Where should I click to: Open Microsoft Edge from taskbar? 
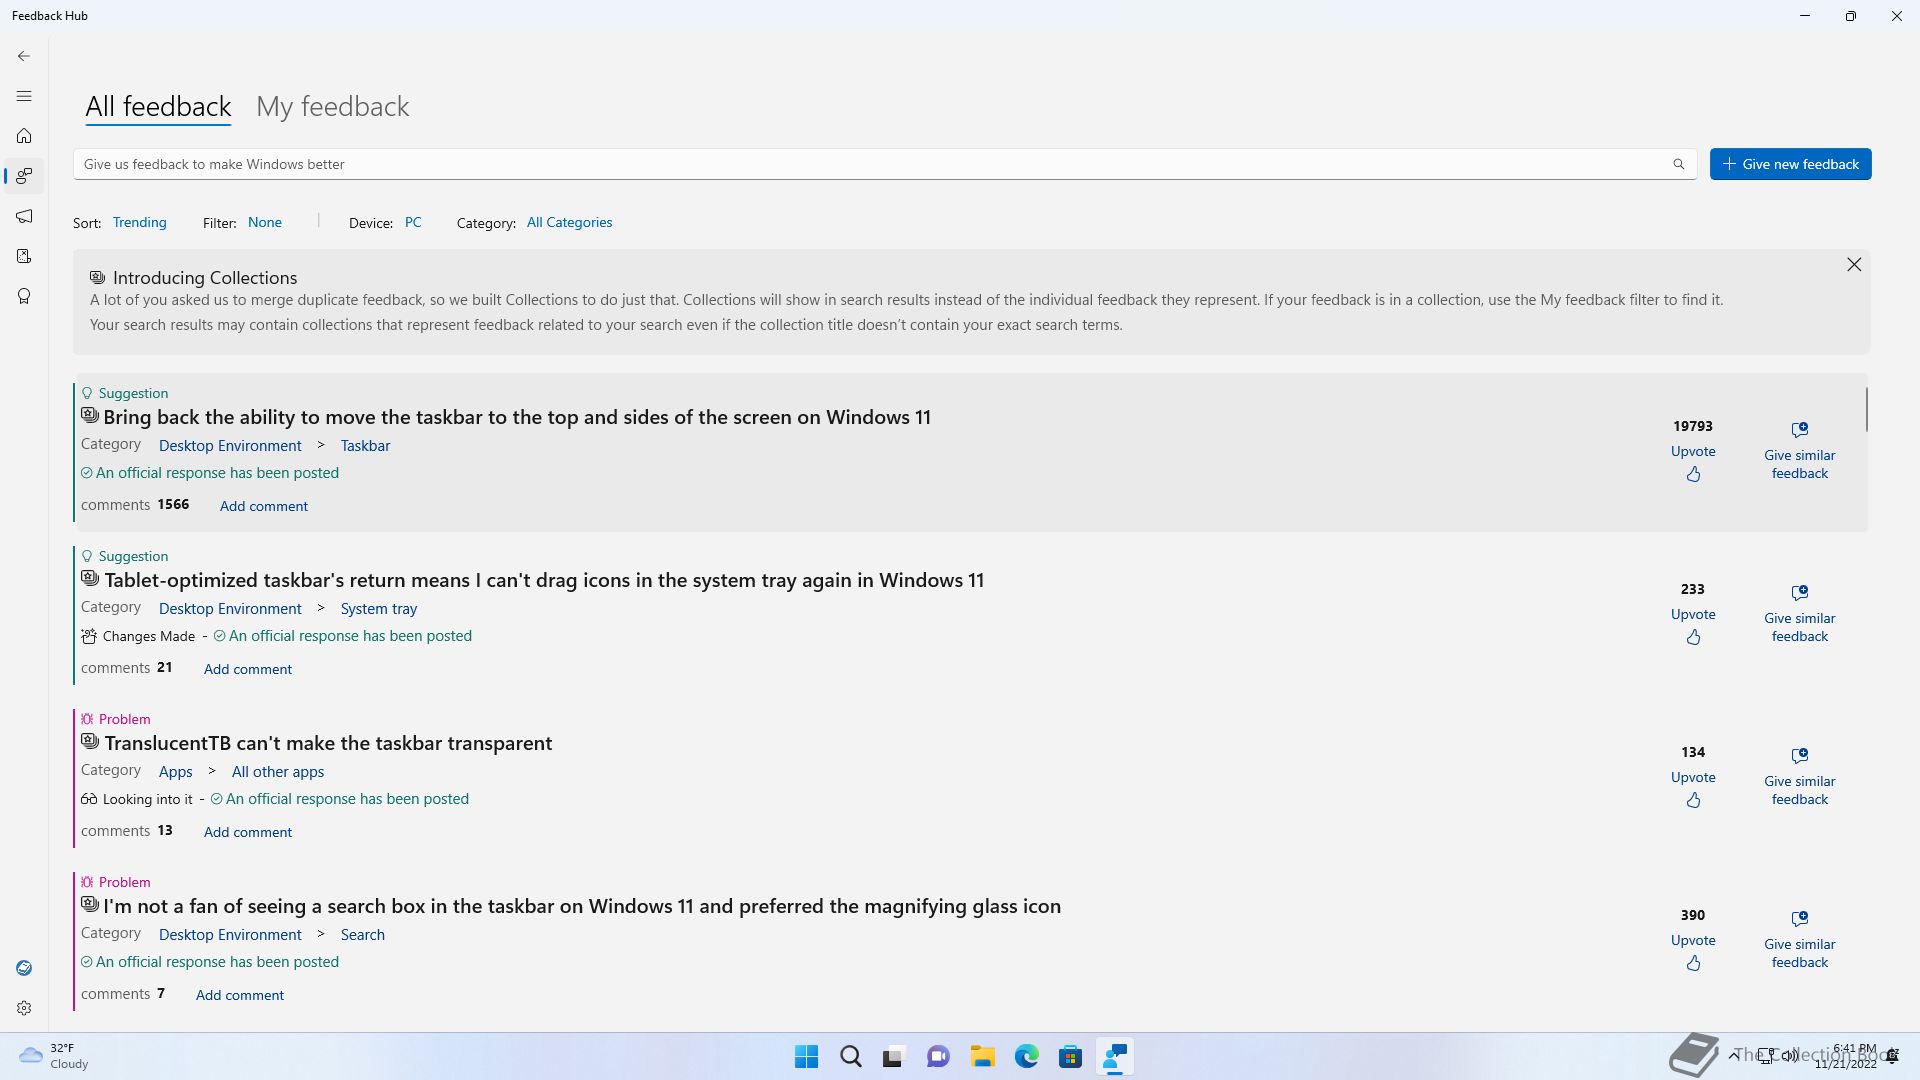(1027, 1057)
